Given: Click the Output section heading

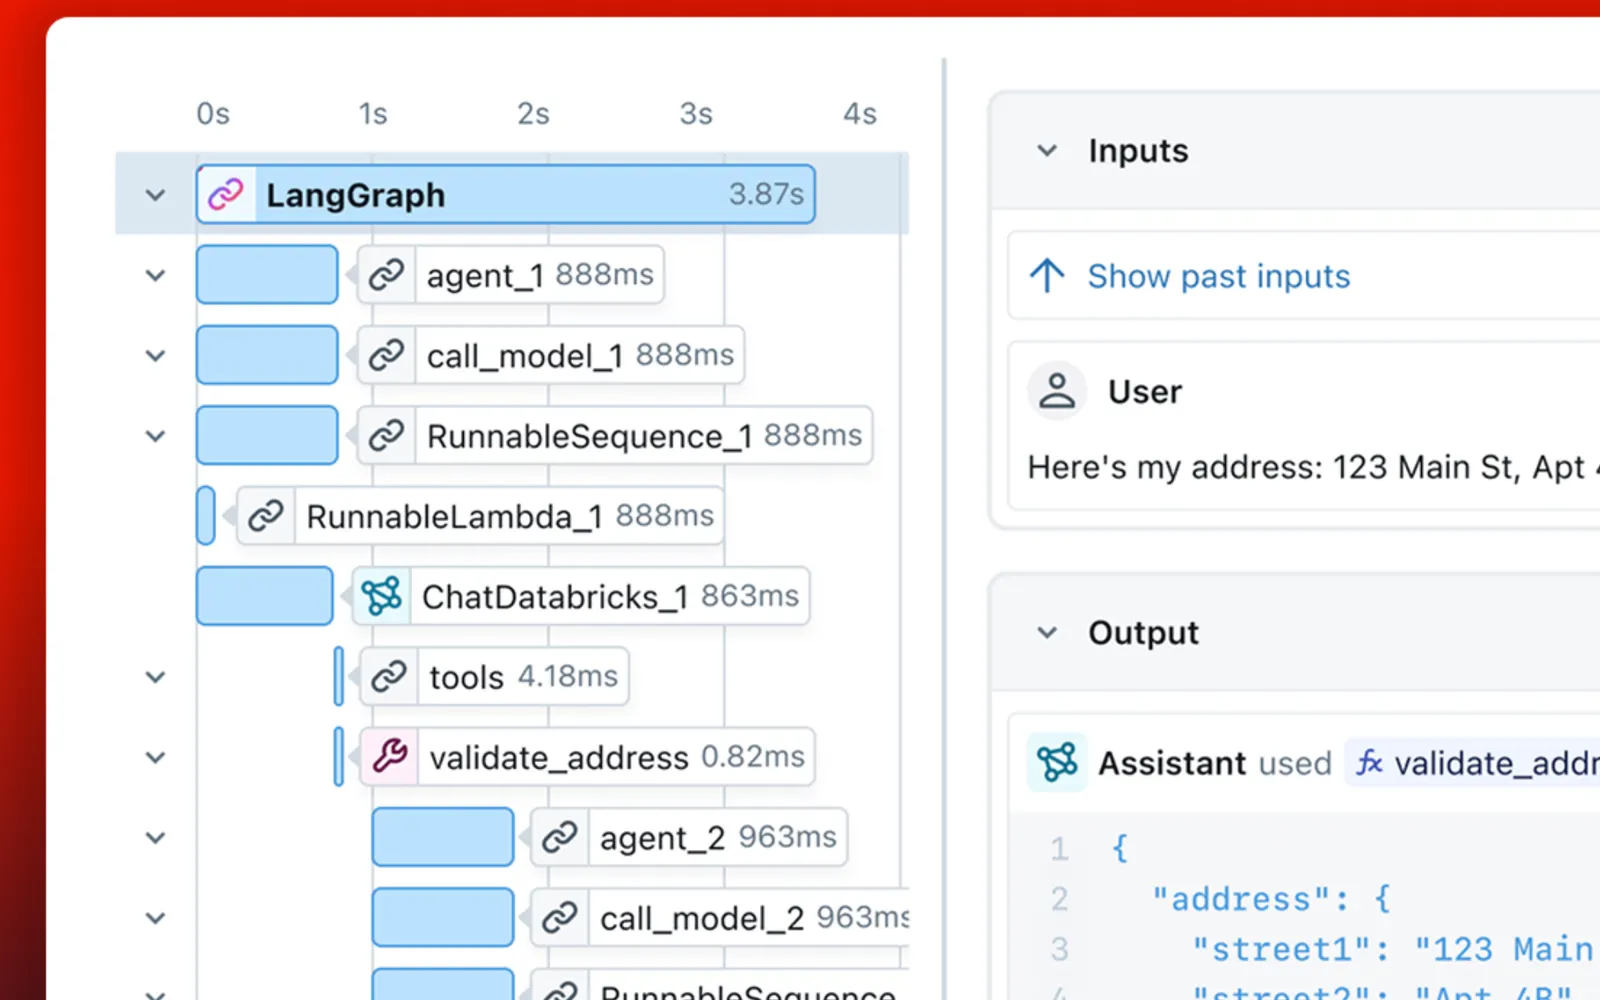Looking at the screenshot, I should point(1143,633).
